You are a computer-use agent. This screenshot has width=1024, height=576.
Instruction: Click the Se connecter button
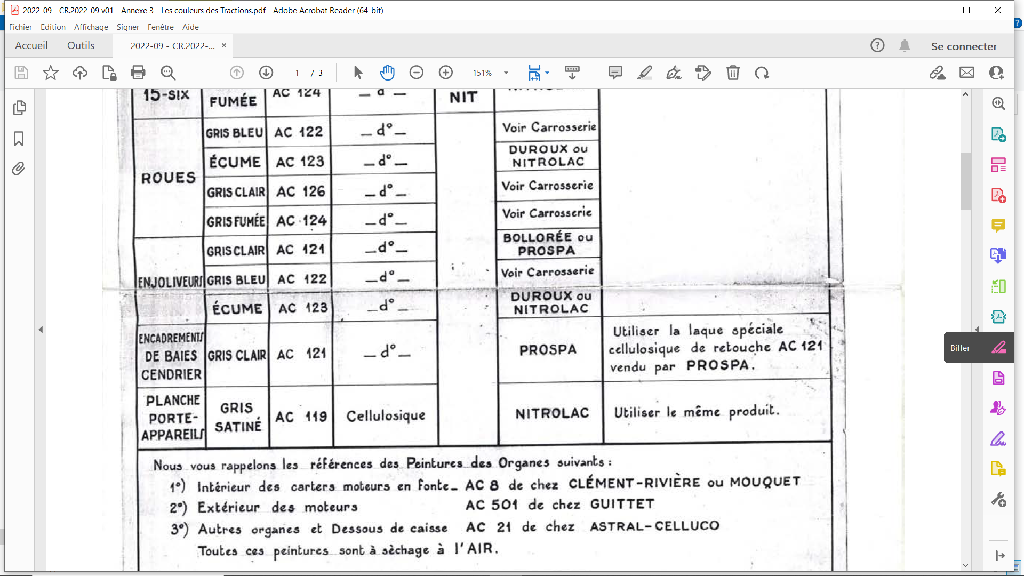(x=963, y=46)
